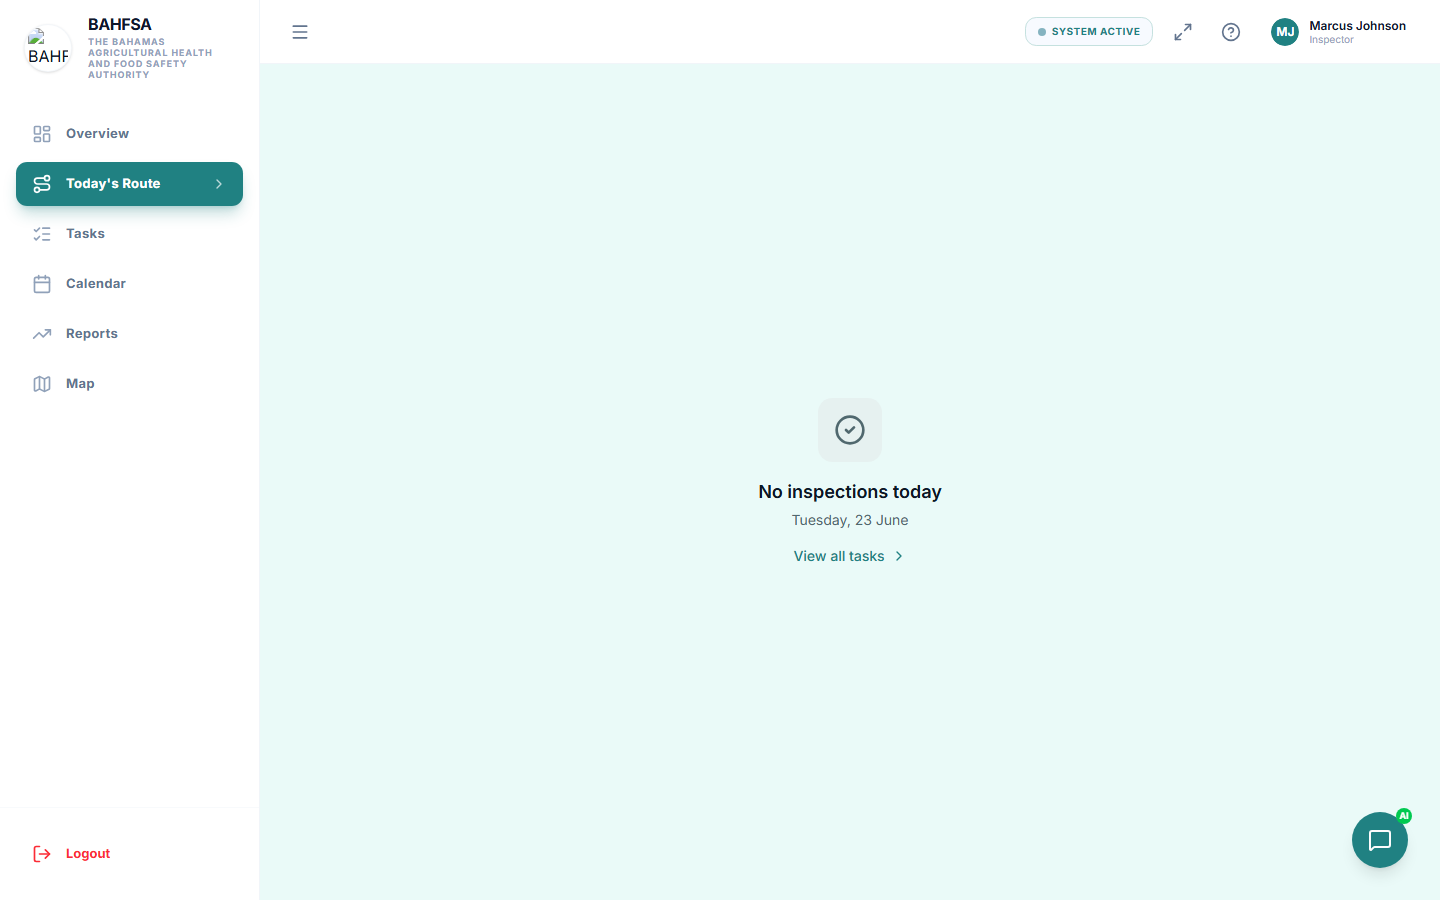Screen dimensions: 1440x900
Task: Click the Today's Route path icon
Action: click(42, 184)
